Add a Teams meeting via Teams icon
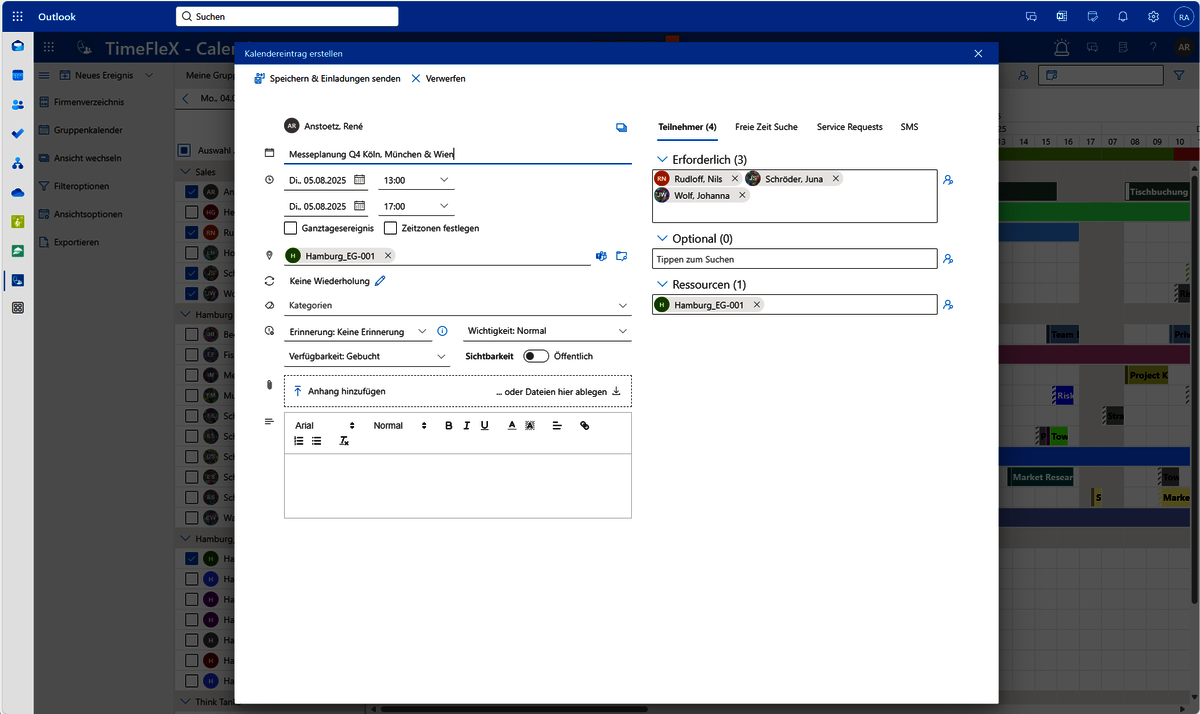The width and height of the screenshot is (1200, 714). (x=601, y=256)
